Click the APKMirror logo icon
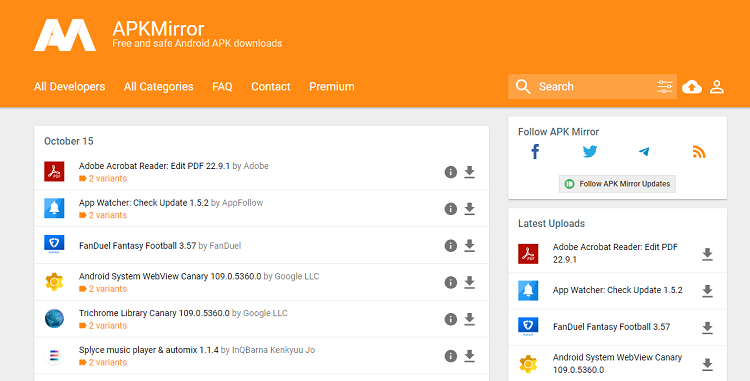 [x=65, y=35]
